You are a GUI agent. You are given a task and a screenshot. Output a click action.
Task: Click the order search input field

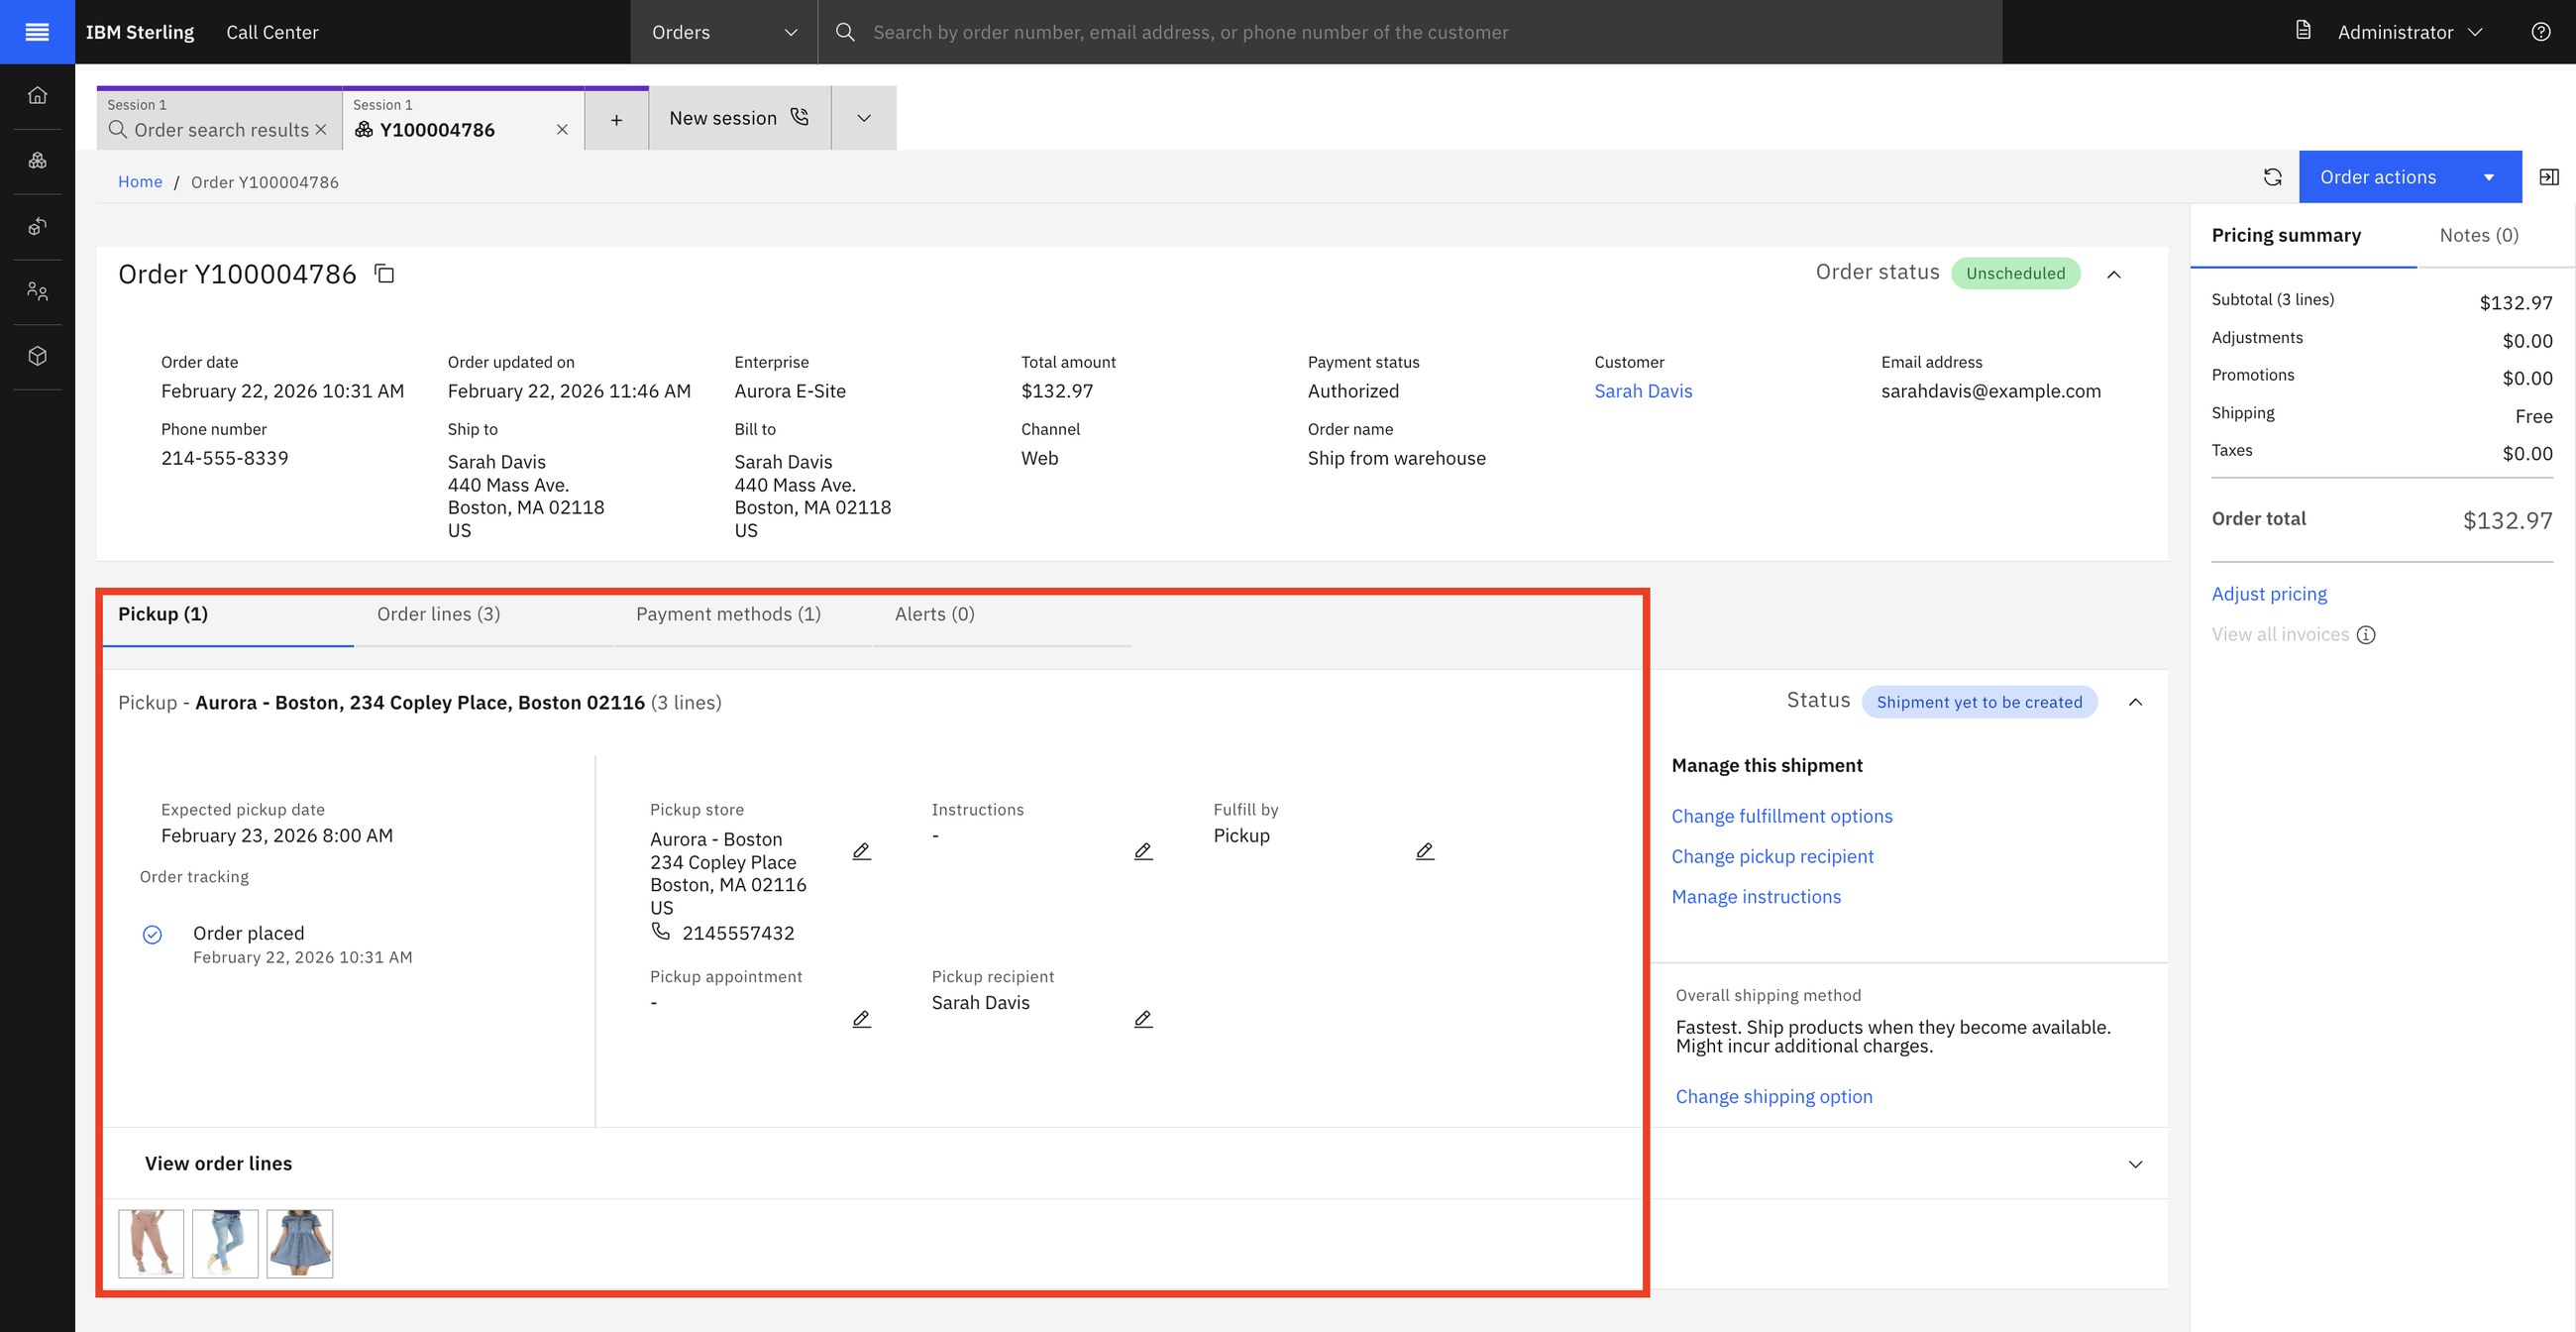(x=1410, y=32)
